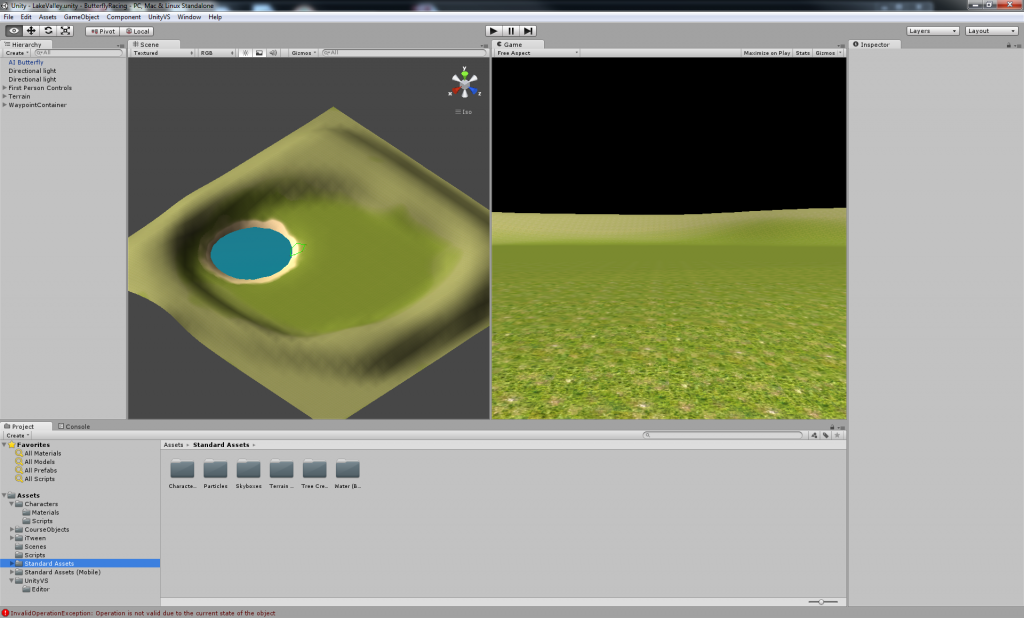Select All Prefabs favorite
The width and height of the screenshot is (1024, 618).
pos(40,470)
